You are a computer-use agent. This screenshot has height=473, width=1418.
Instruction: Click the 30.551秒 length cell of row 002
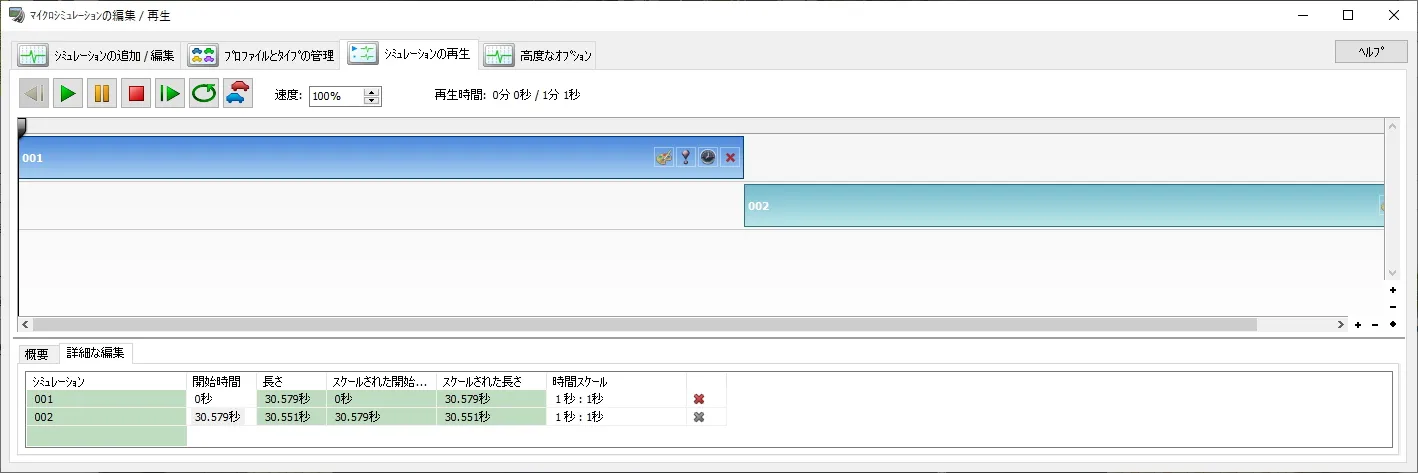(x=291, y=417)
